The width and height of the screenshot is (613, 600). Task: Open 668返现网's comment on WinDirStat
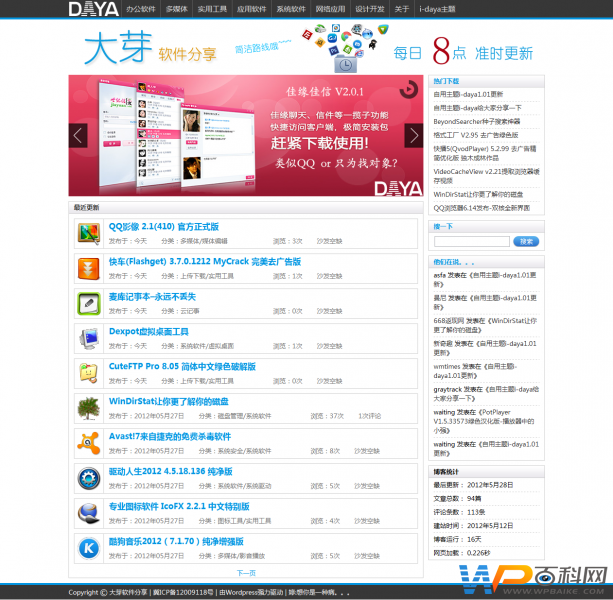pyautogui.click(x=485, y=325)
